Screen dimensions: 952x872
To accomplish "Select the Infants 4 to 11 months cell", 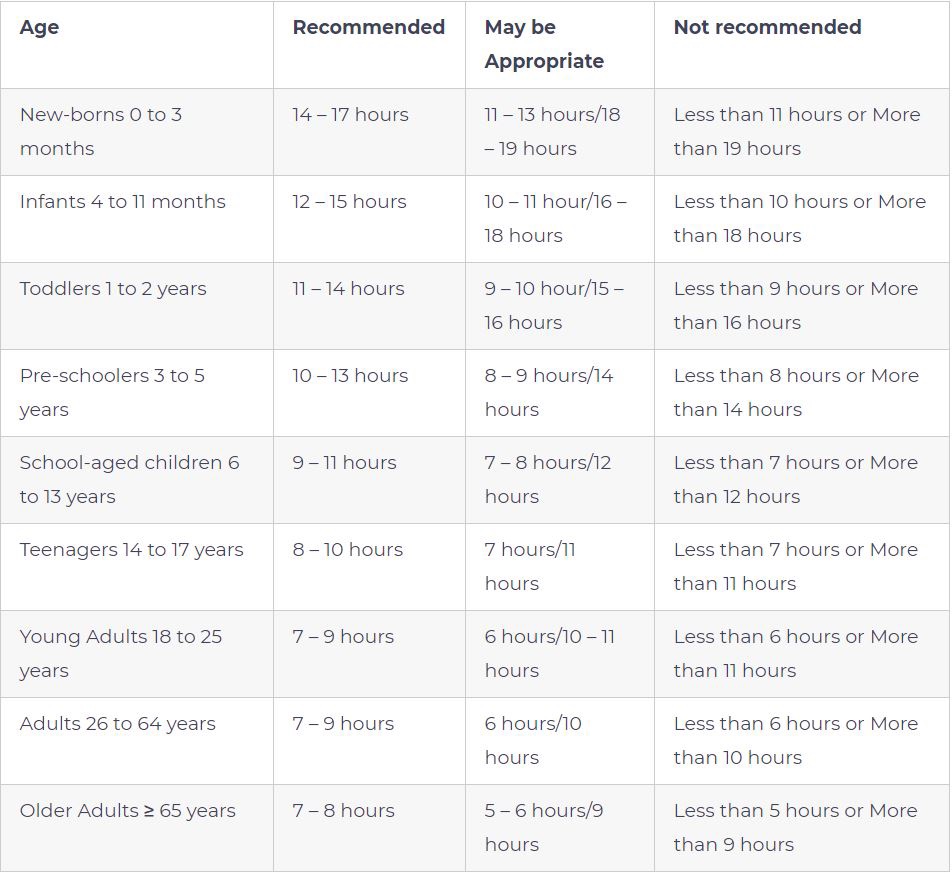I will [122, 202].
